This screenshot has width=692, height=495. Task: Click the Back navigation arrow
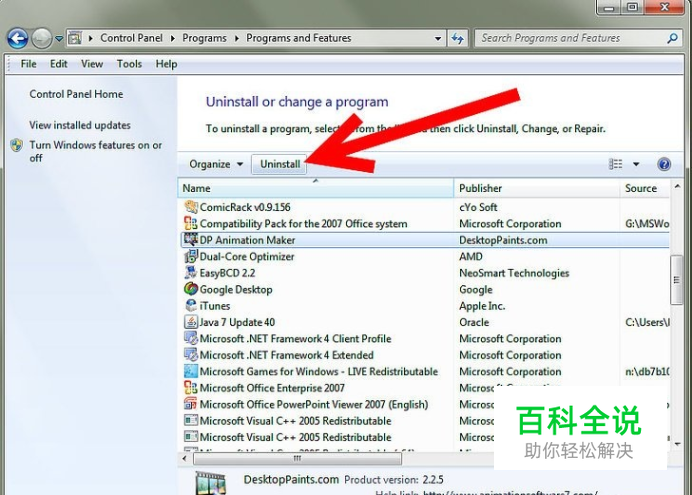click(18, 38)
